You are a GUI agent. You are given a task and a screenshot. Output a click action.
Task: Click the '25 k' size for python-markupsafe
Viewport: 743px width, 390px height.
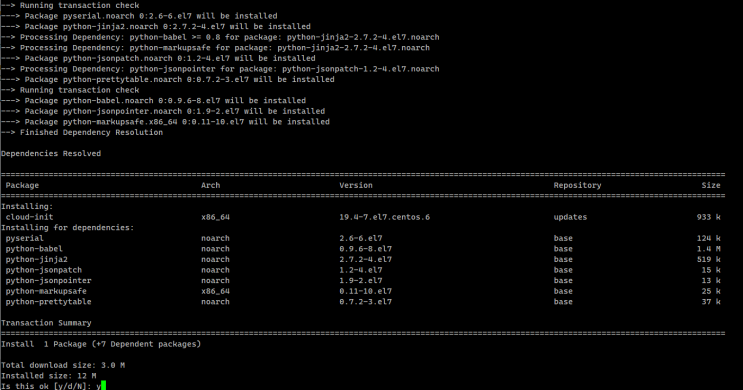pyautogui.click(x=711, y=291)
